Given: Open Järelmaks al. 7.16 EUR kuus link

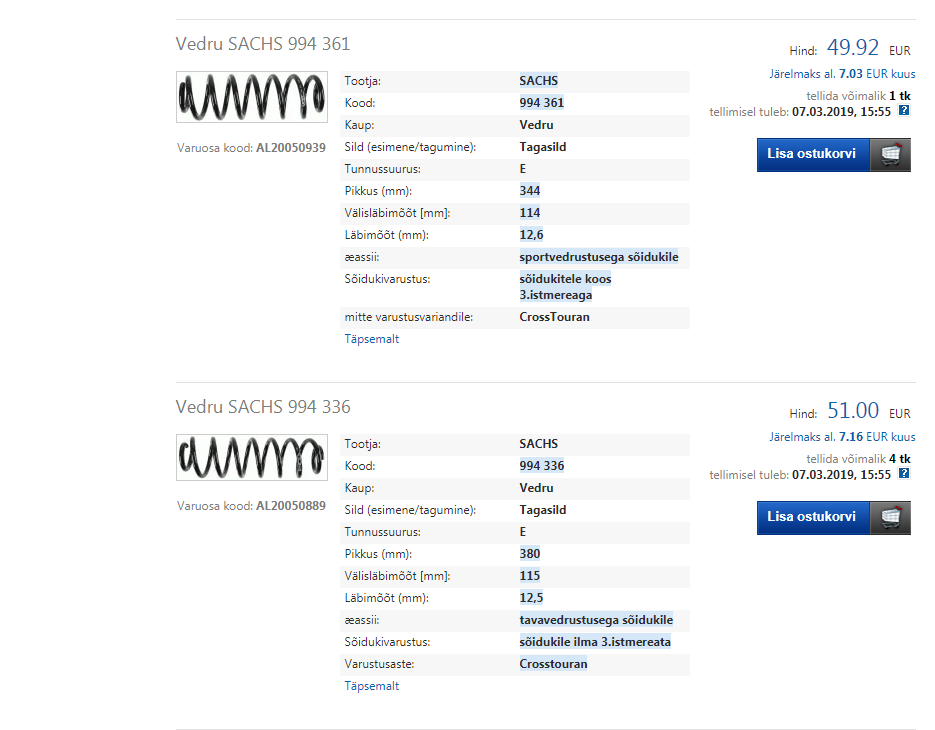Looking at the screenshot, I should coord(842,437).
